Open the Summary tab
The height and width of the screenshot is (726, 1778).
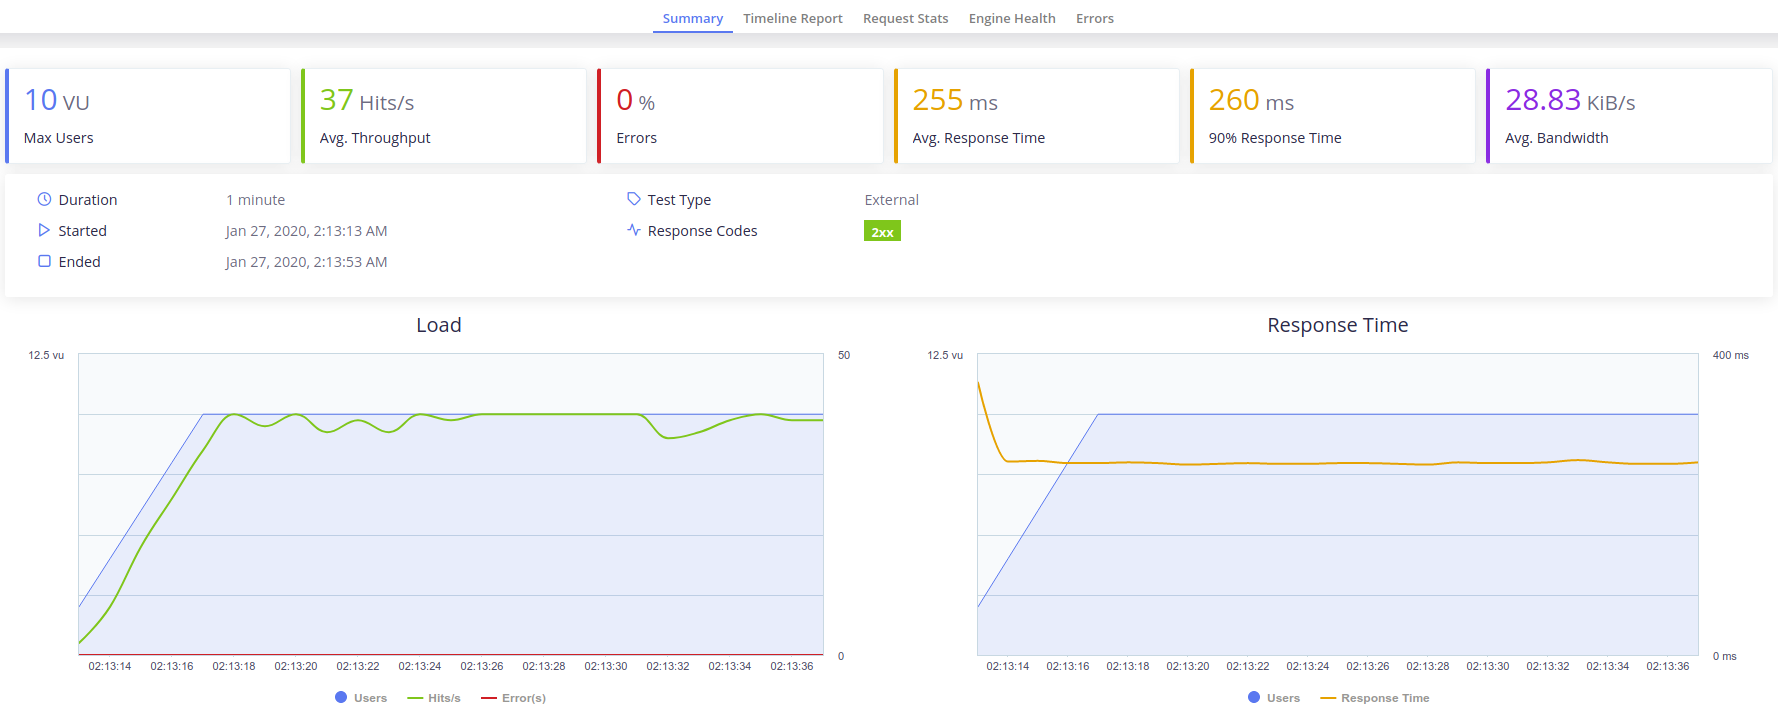pyautogui.click(x=692, y=18)
